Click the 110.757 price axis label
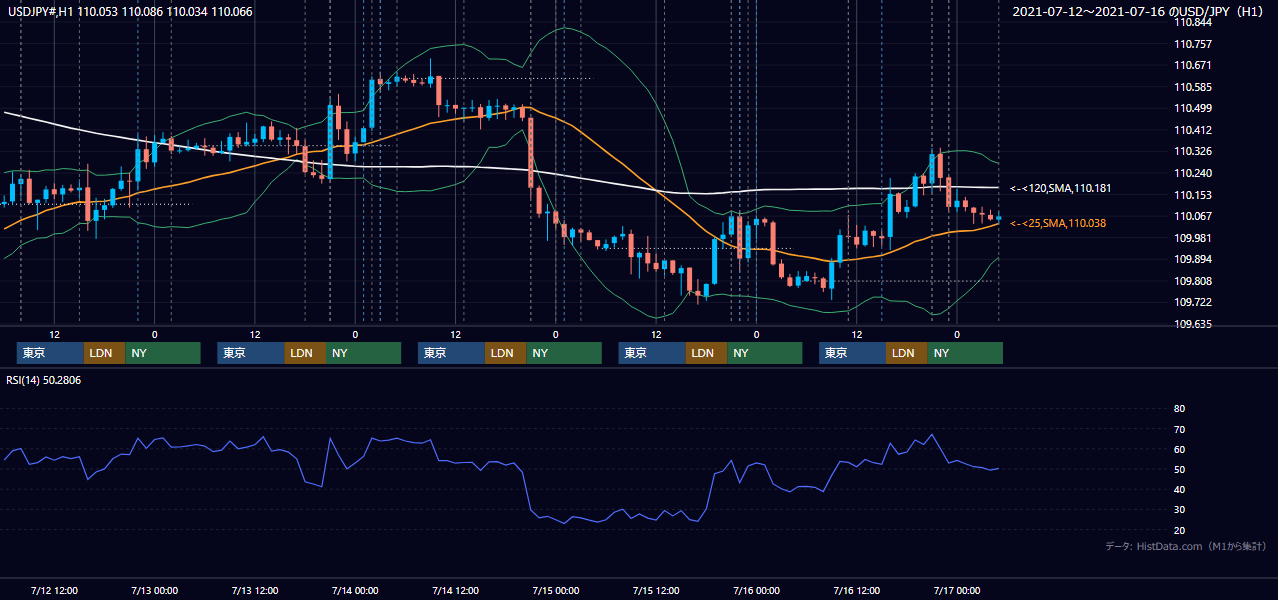The height and width of the screenshot is (600, 1278). (x=1194, y=44)
